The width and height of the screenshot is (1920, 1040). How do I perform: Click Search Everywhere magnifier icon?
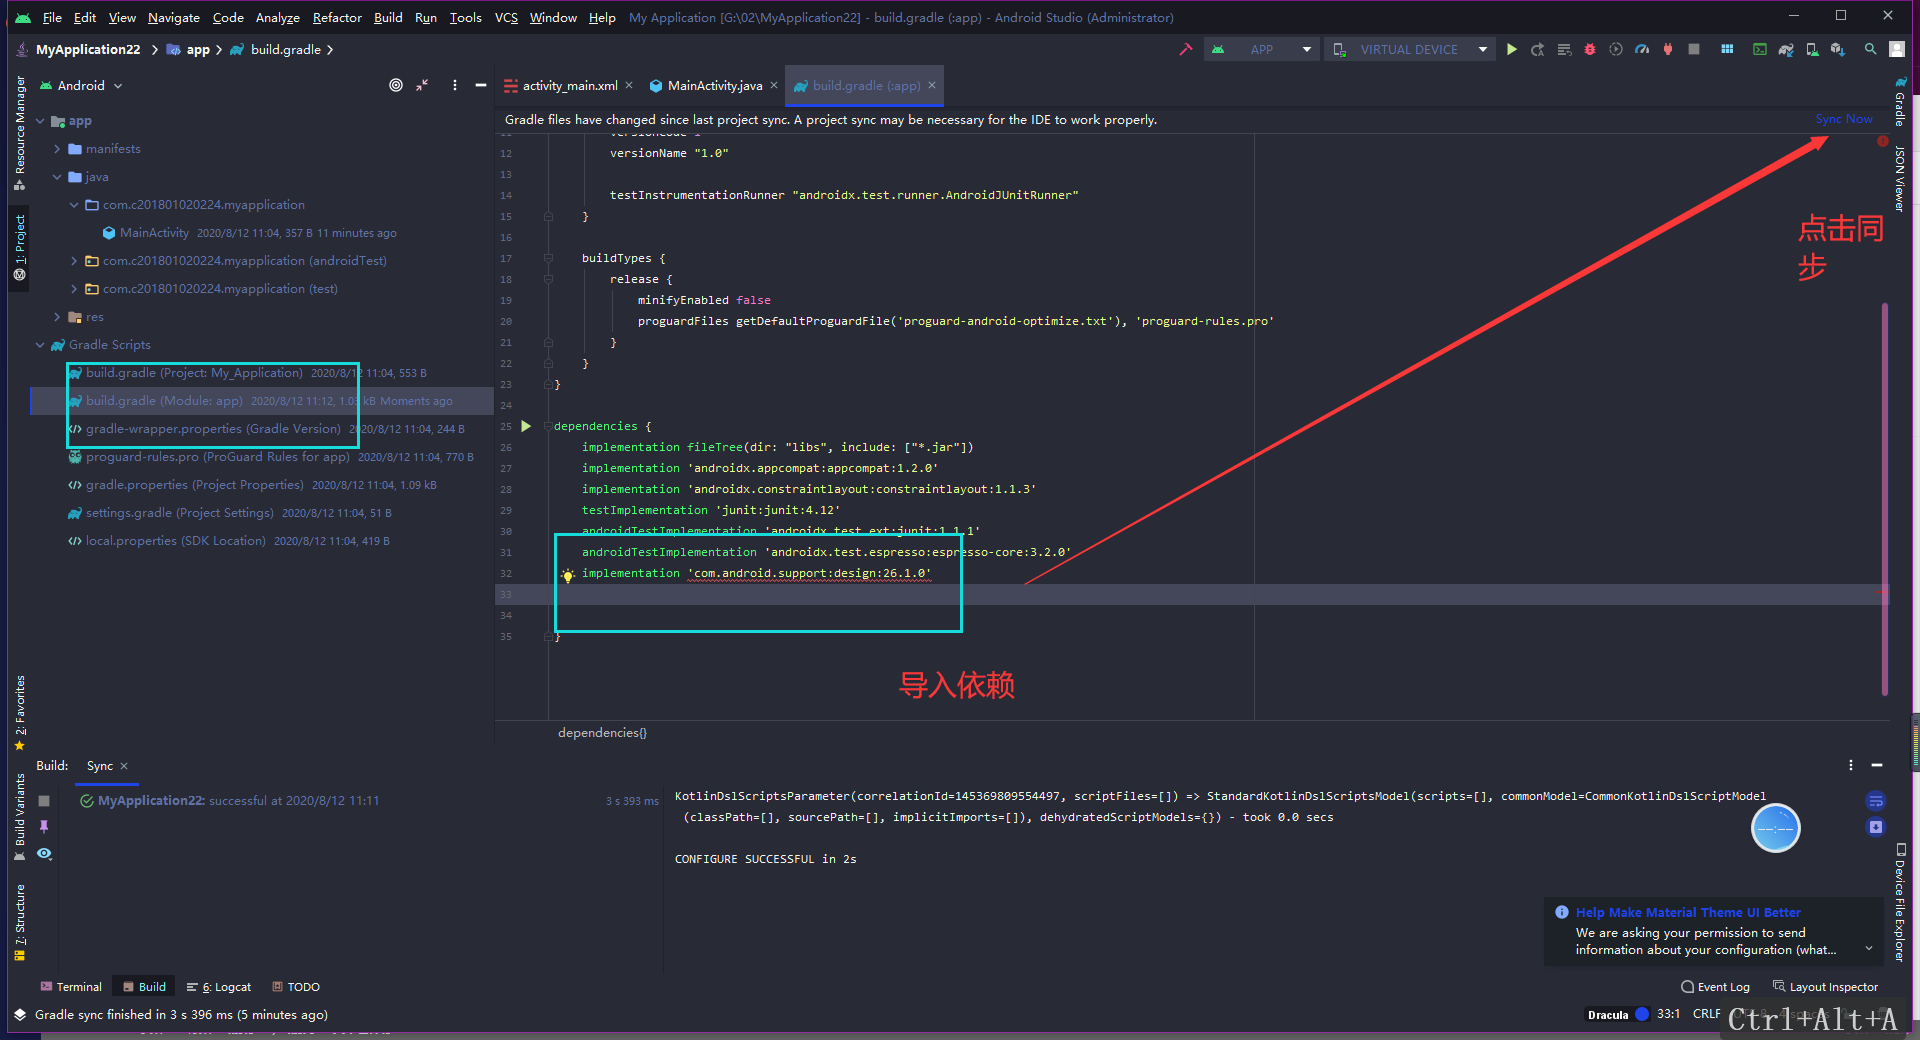[x=1870, y=49]
